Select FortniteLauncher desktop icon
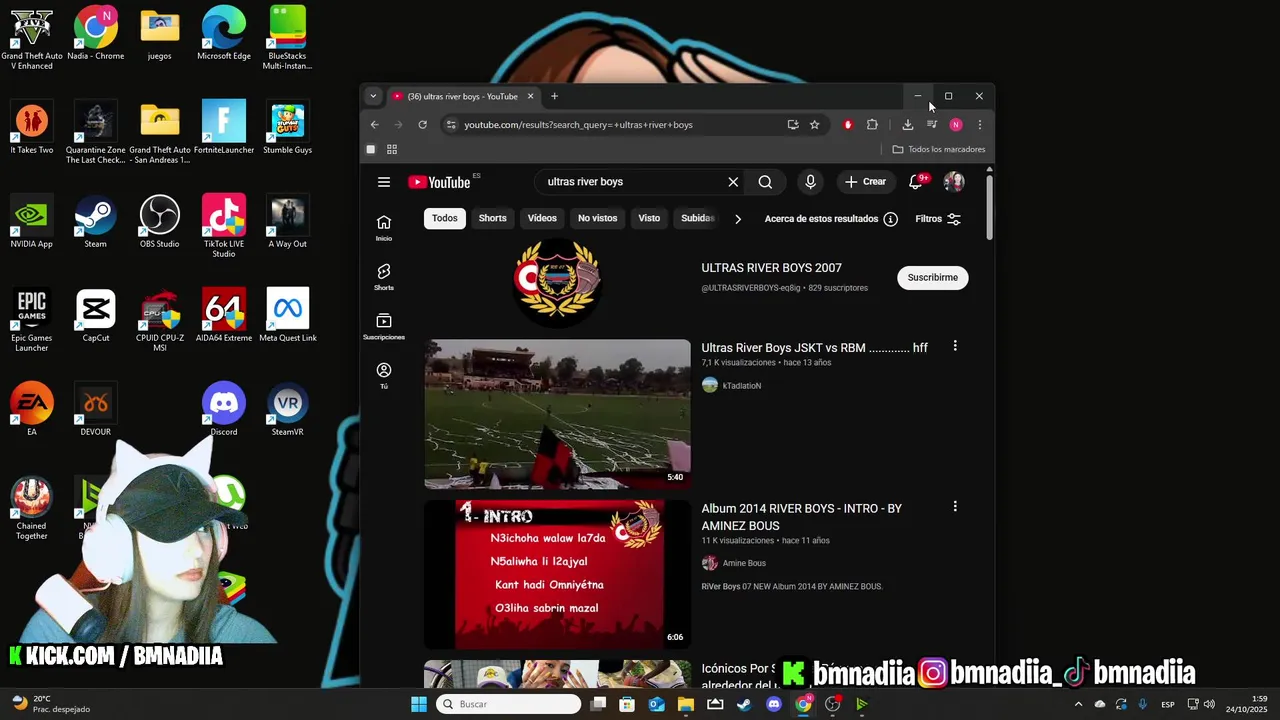This screenshot has width=1280, height=720. (224, 129)
